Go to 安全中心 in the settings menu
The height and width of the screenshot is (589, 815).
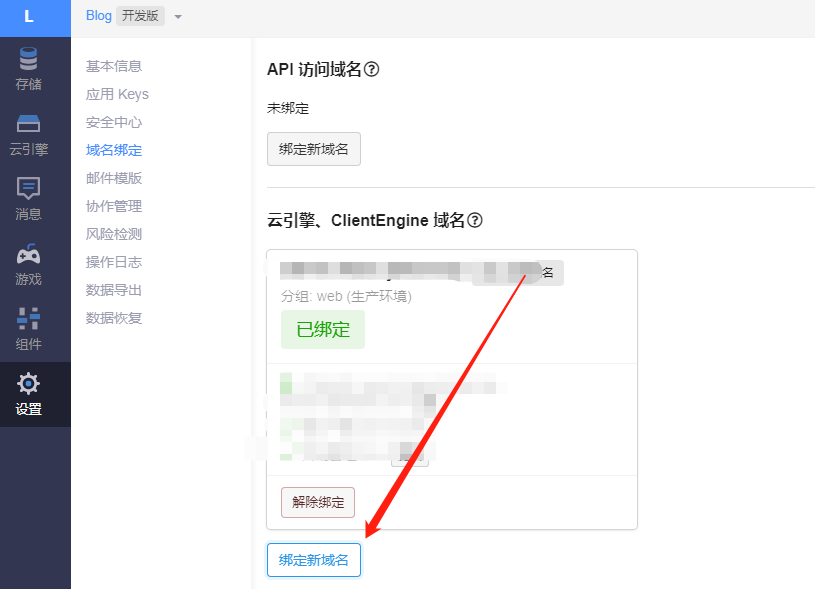(114, 122)
